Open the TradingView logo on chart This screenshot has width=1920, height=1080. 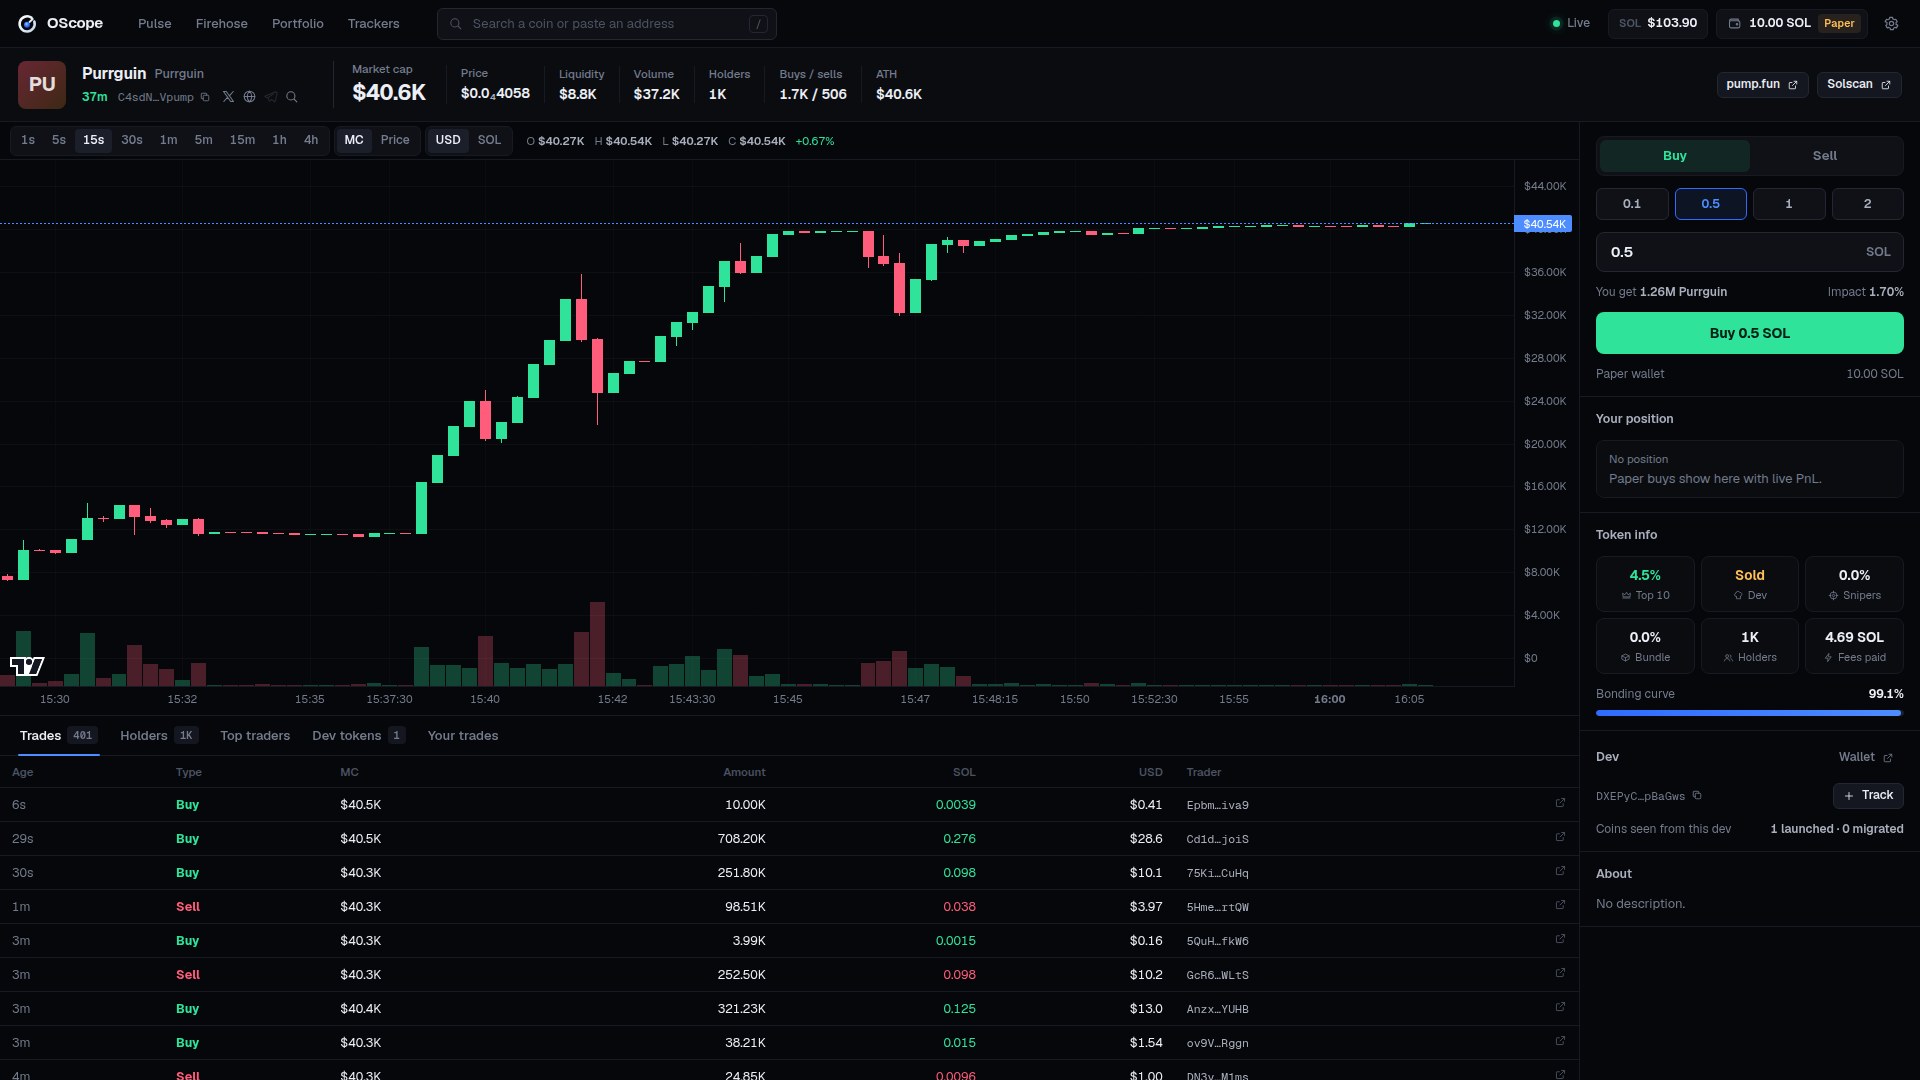click(27, 666)
